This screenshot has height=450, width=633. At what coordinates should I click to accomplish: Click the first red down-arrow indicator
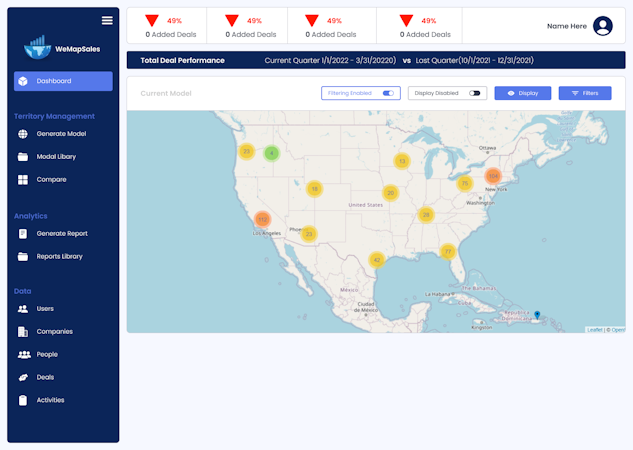click(152, 21)
